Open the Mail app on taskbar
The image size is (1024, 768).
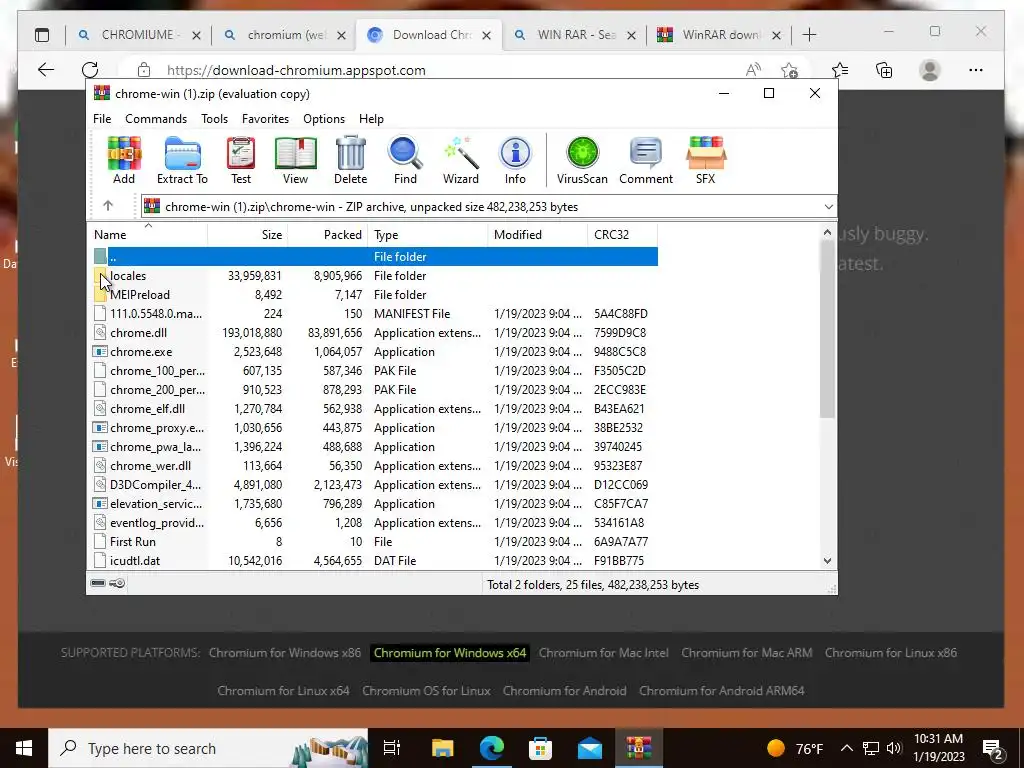(x=590, y=748)
